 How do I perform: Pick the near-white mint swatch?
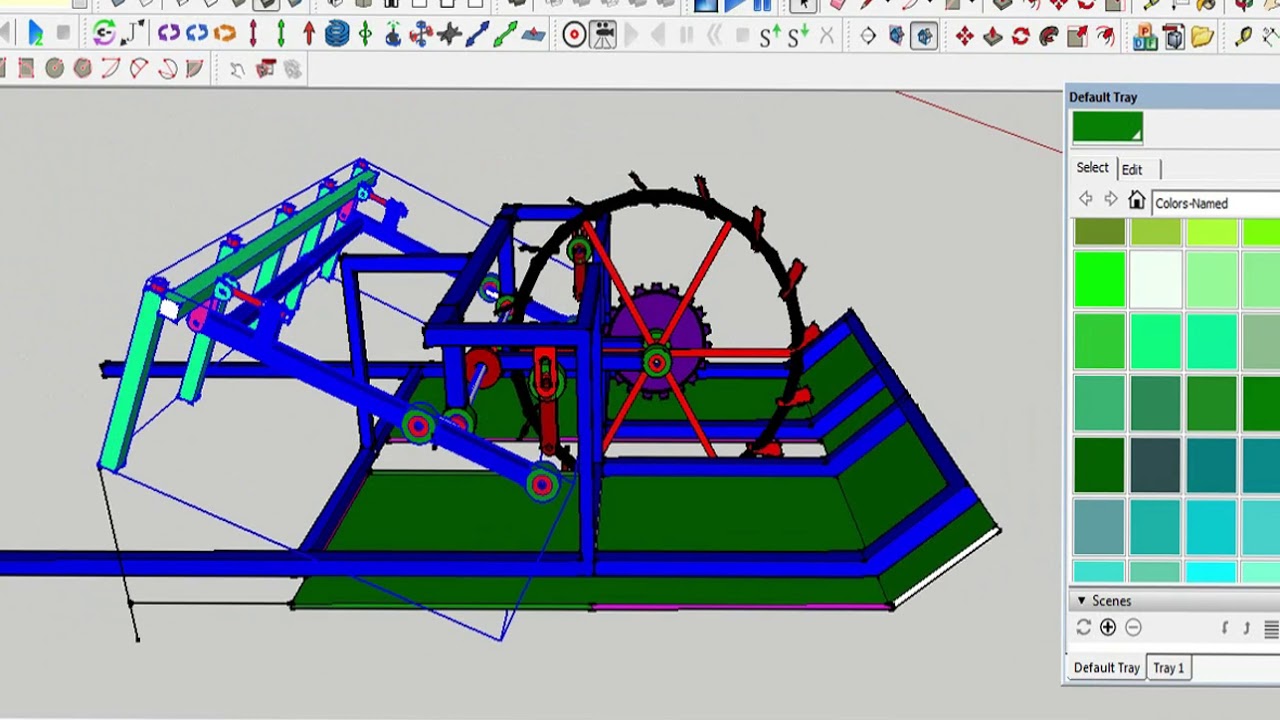pyautogui.click(x=1156, y=277)
